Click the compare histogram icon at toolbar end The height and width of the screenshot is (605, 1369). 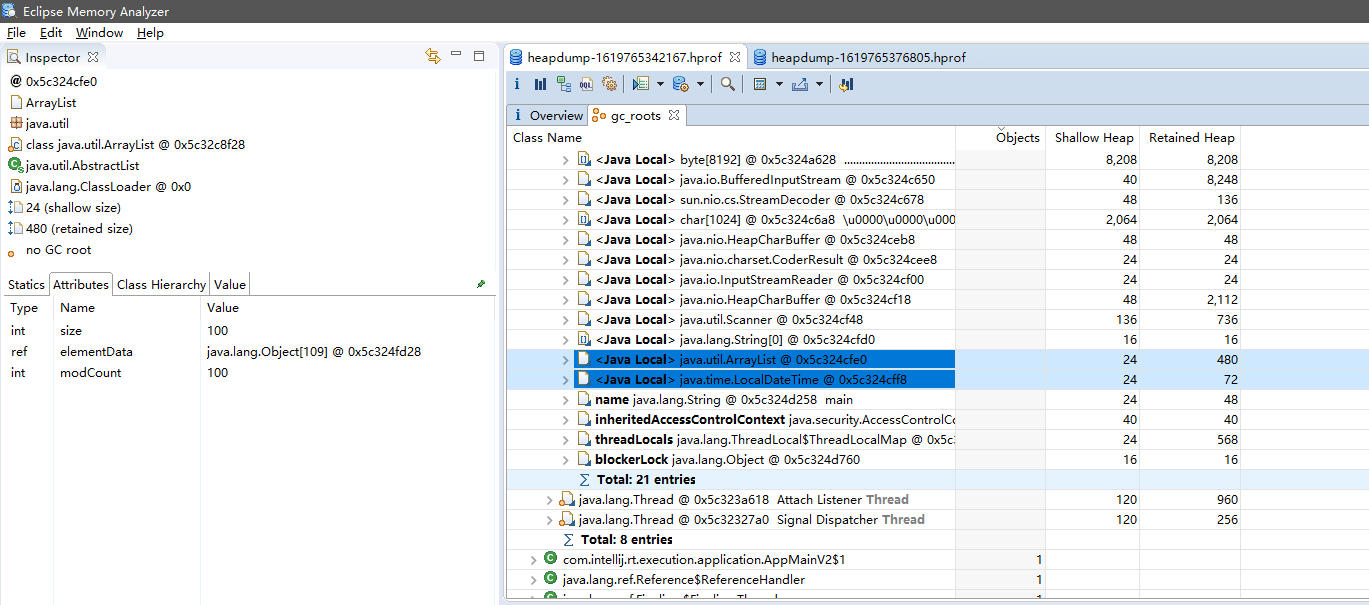(x=846, y=85)
